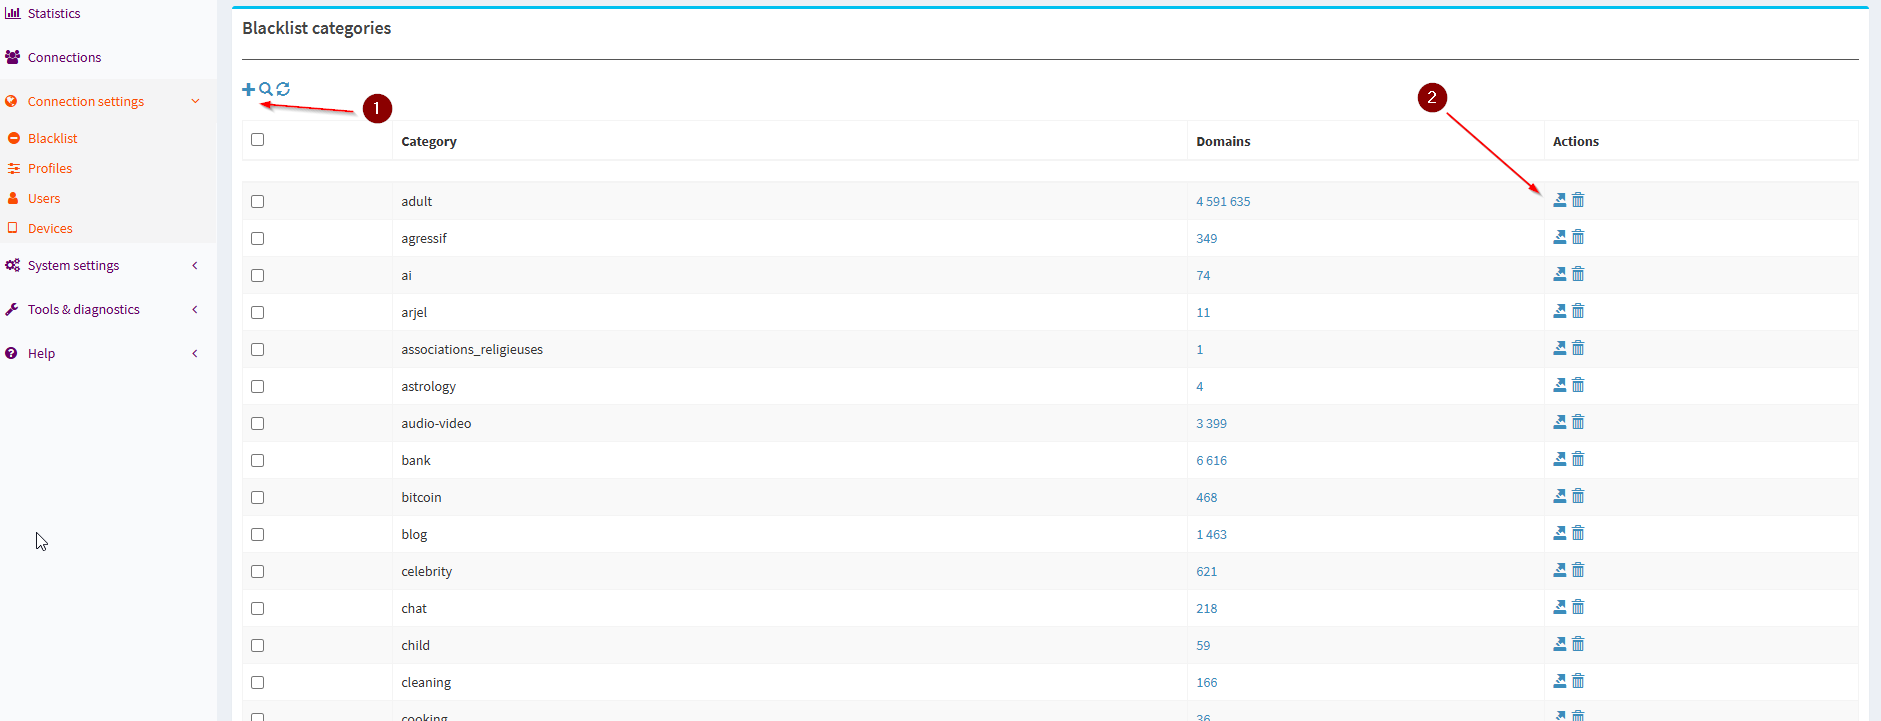1881x721 pixels.
Task: Click the associations_religieuses category name
Action: point(472,349)
